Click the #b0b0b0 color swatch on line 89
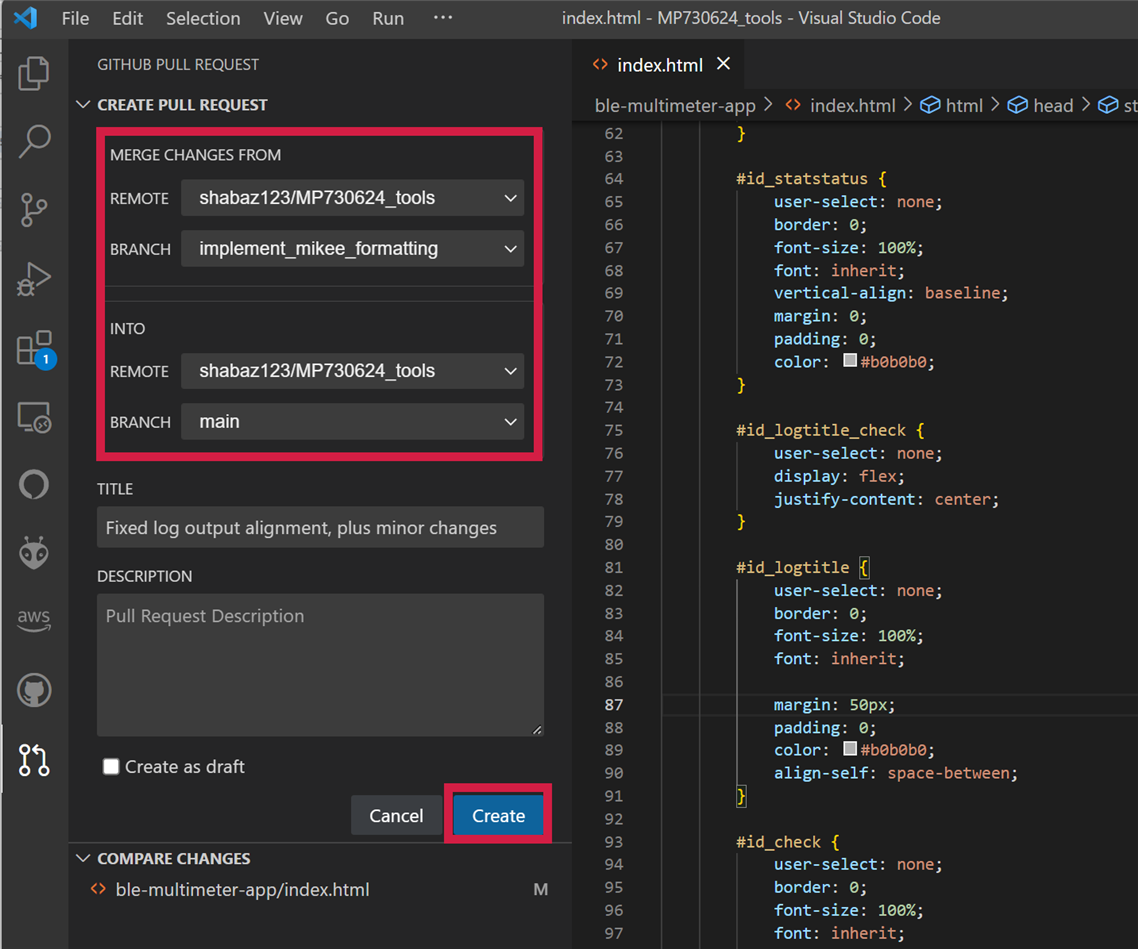Image resolution: width=1138 pixels, height=949 pixels. [x=850, y=749]
